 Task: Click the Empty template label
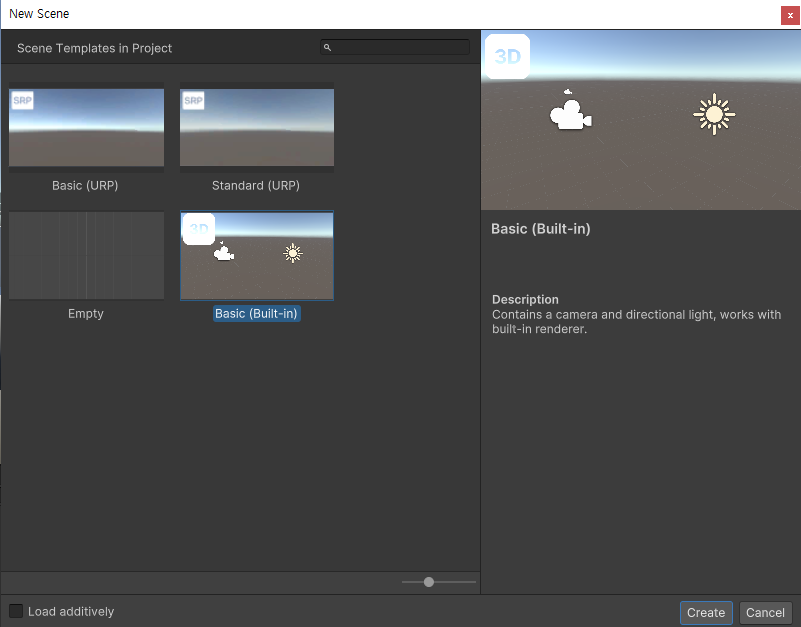point(86,313)
